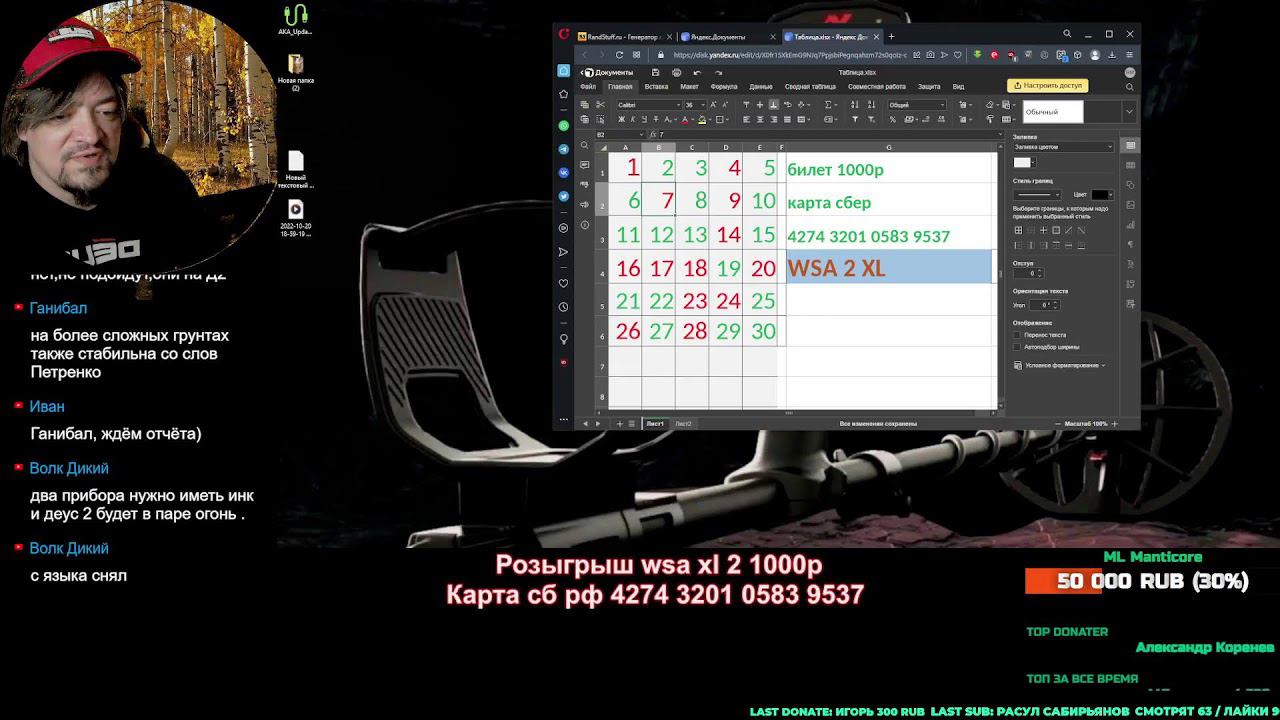
Task: Open a new browser tab
Action: pyautogui.click(x=891, y=36)
